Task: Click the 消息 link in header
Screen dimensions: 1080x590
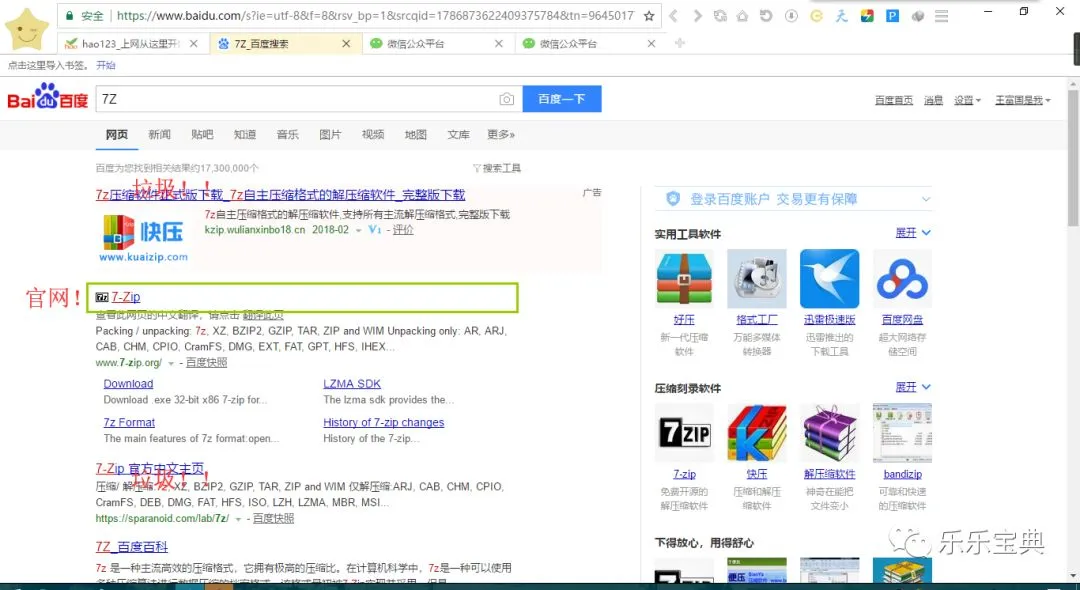Action: point(933,100)
